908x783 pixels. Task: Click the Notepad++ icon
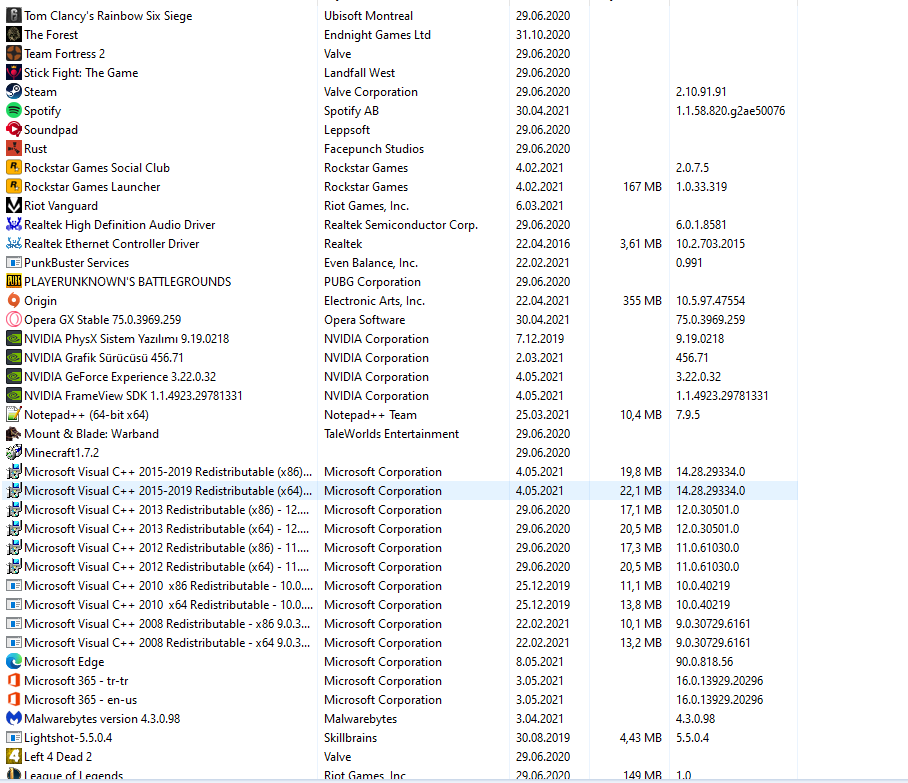coord(14,415)
